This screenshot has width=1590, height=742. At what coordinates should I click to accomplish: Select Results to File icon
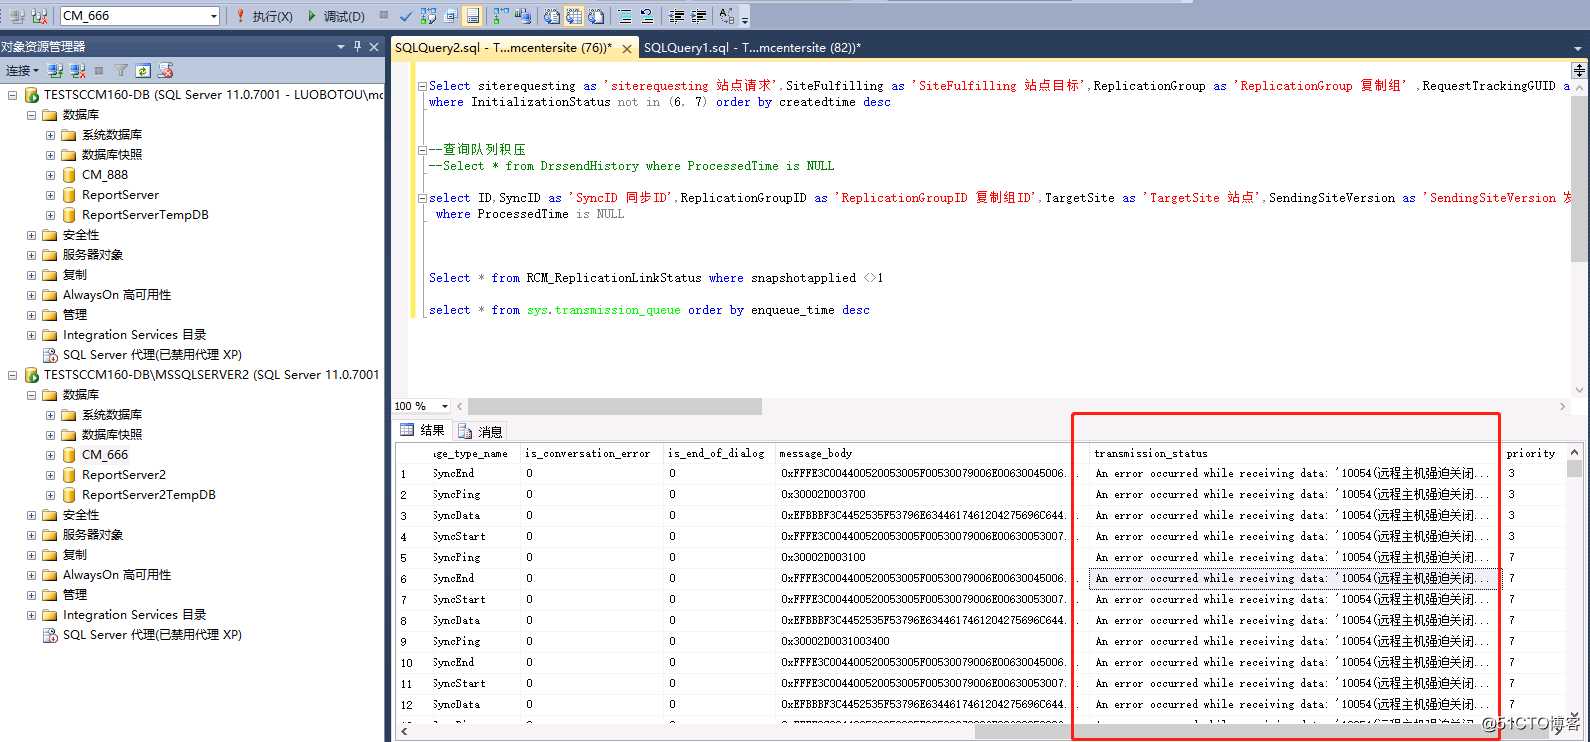click(595, 16)
